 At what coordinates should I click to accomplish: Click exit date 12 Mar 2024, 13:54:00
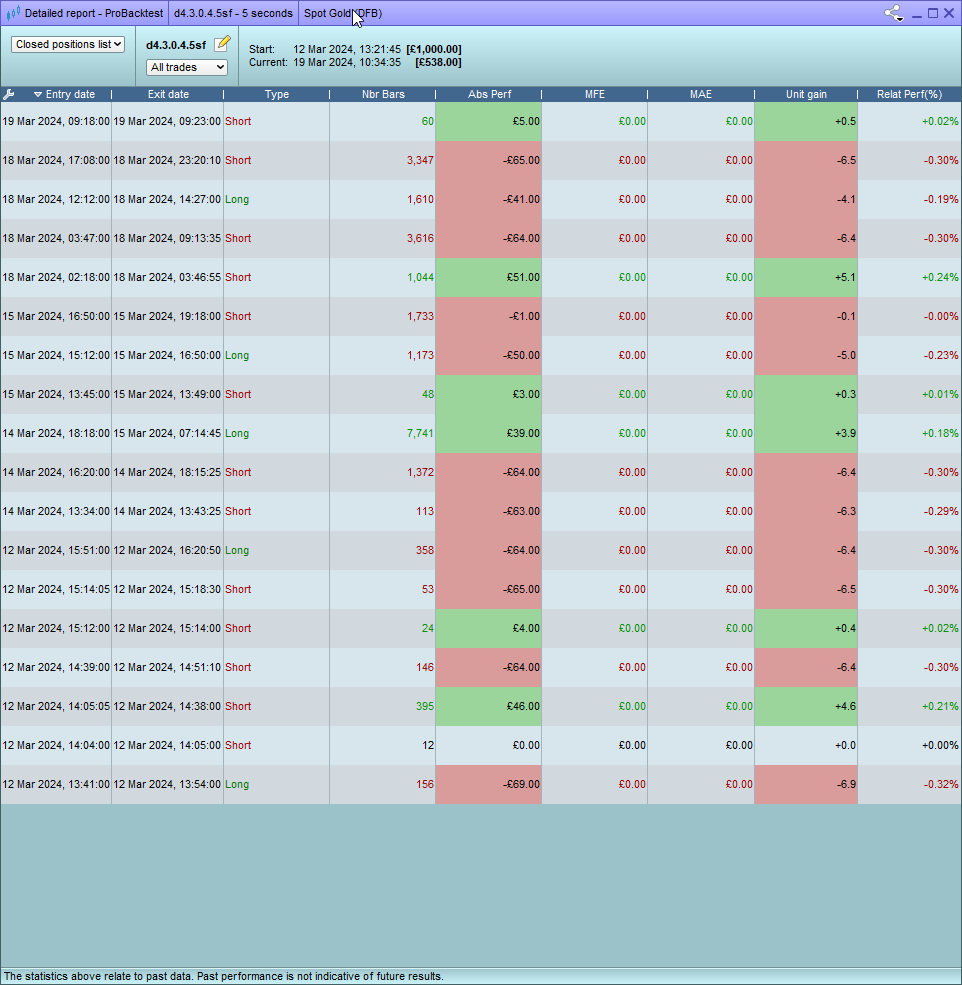tap(167, 783)
